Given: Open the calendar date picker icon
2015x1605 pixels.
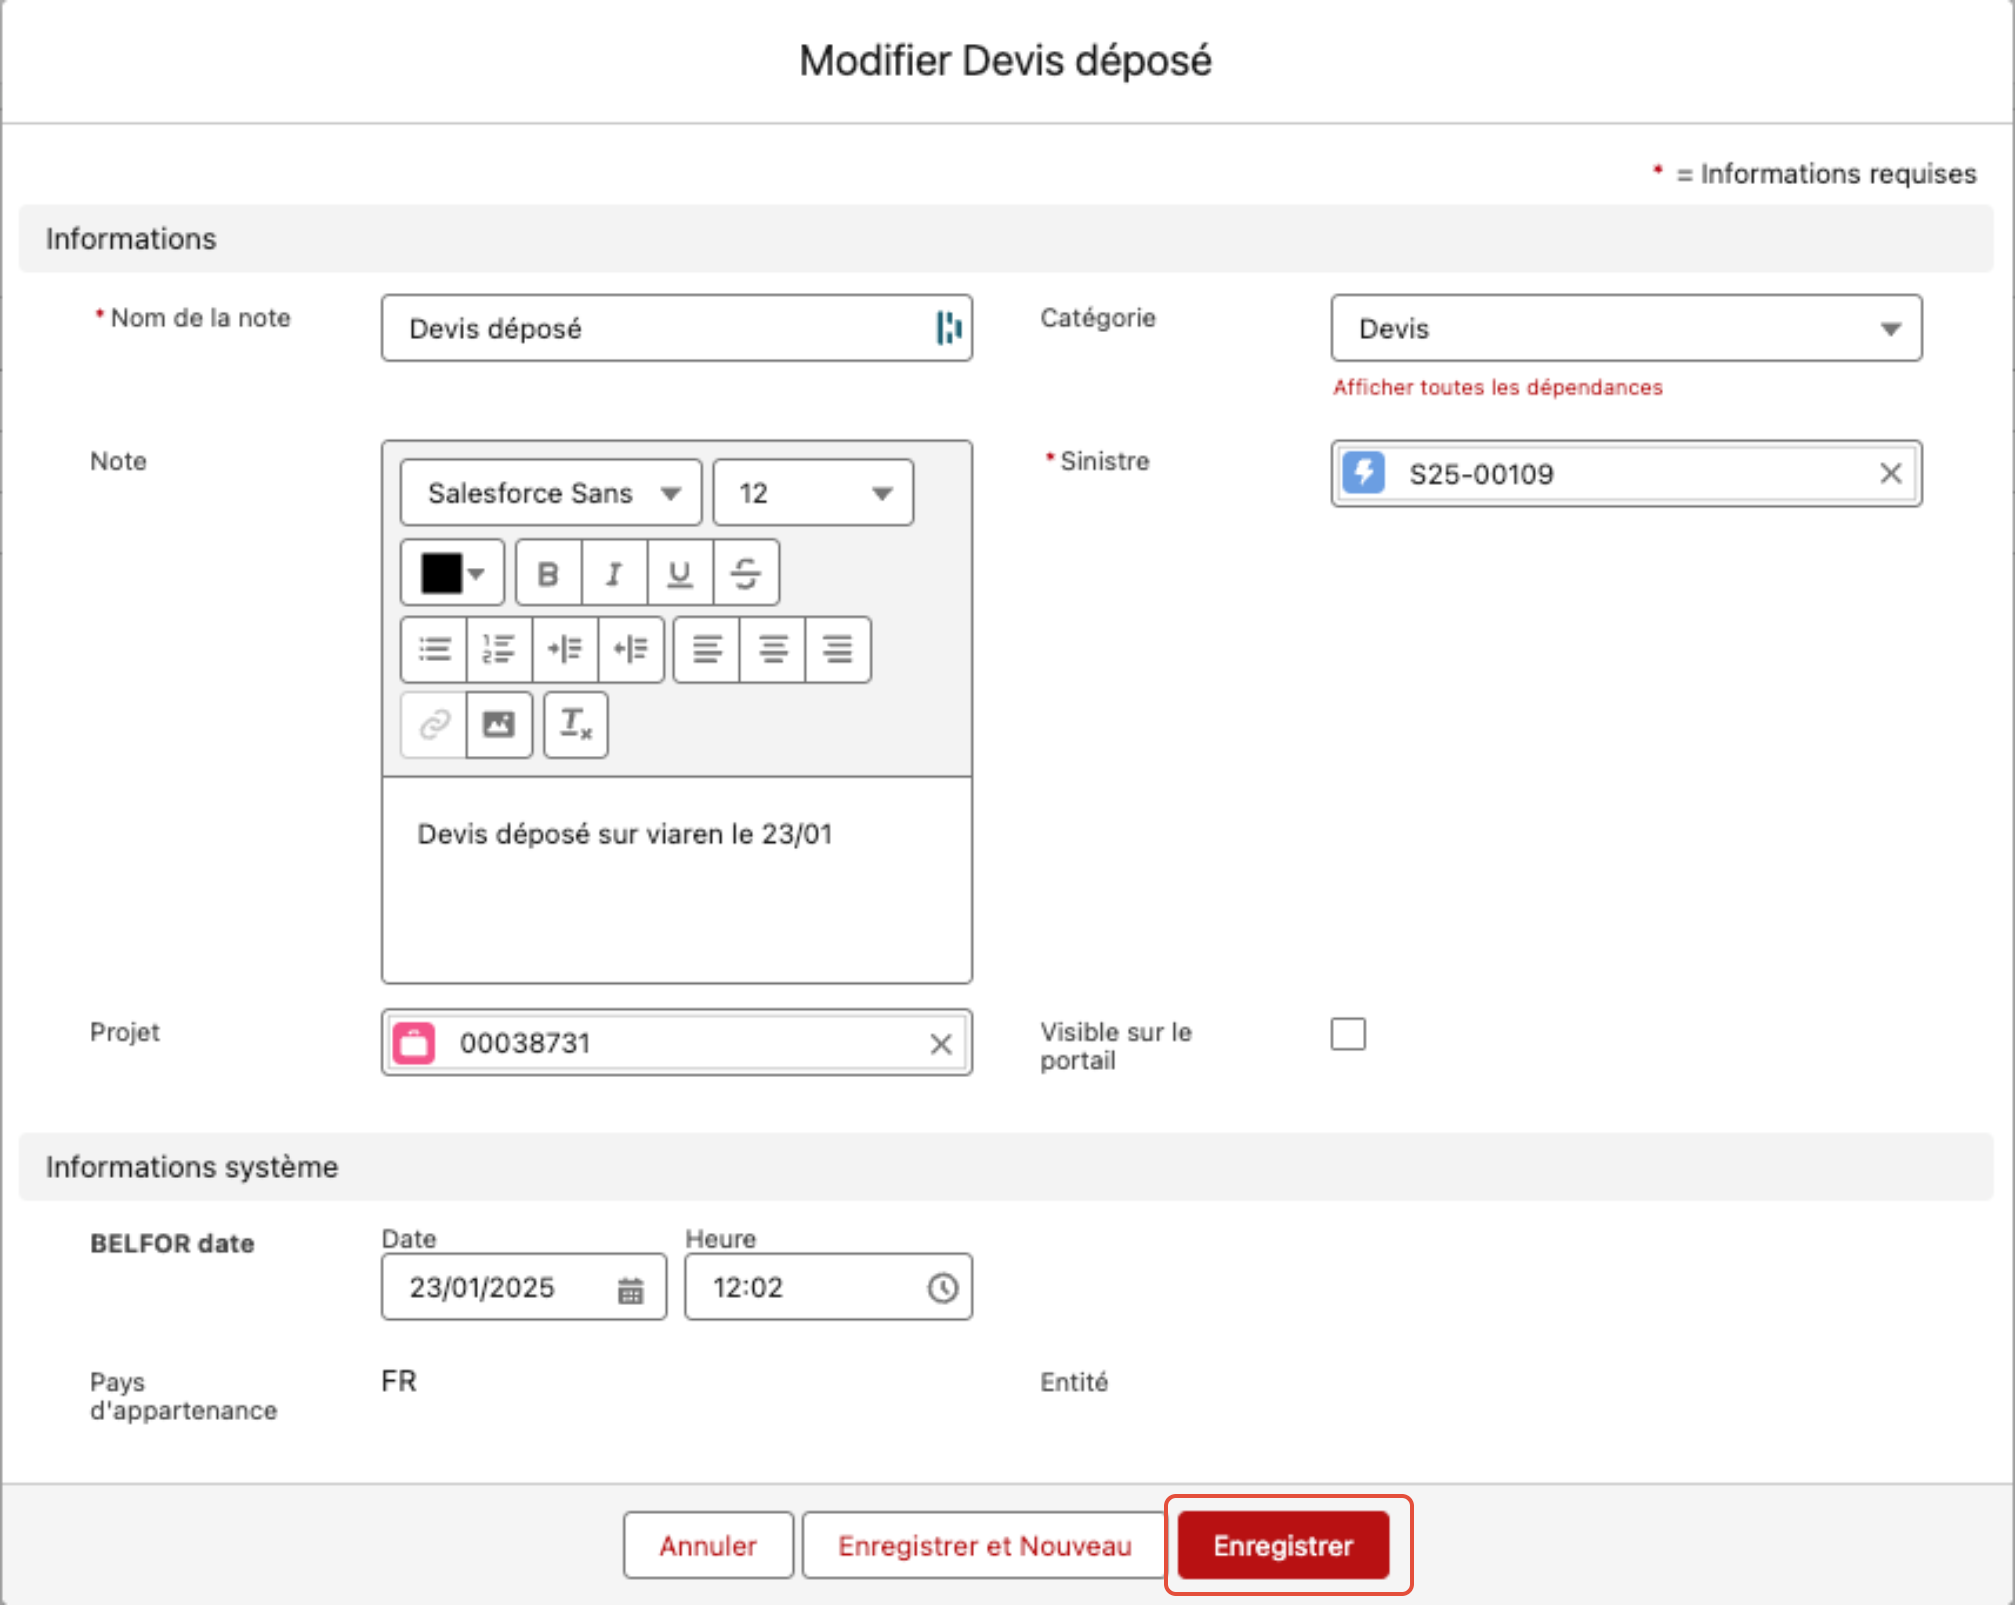Looking at the screenshot, I should [x=630, y=1290].
